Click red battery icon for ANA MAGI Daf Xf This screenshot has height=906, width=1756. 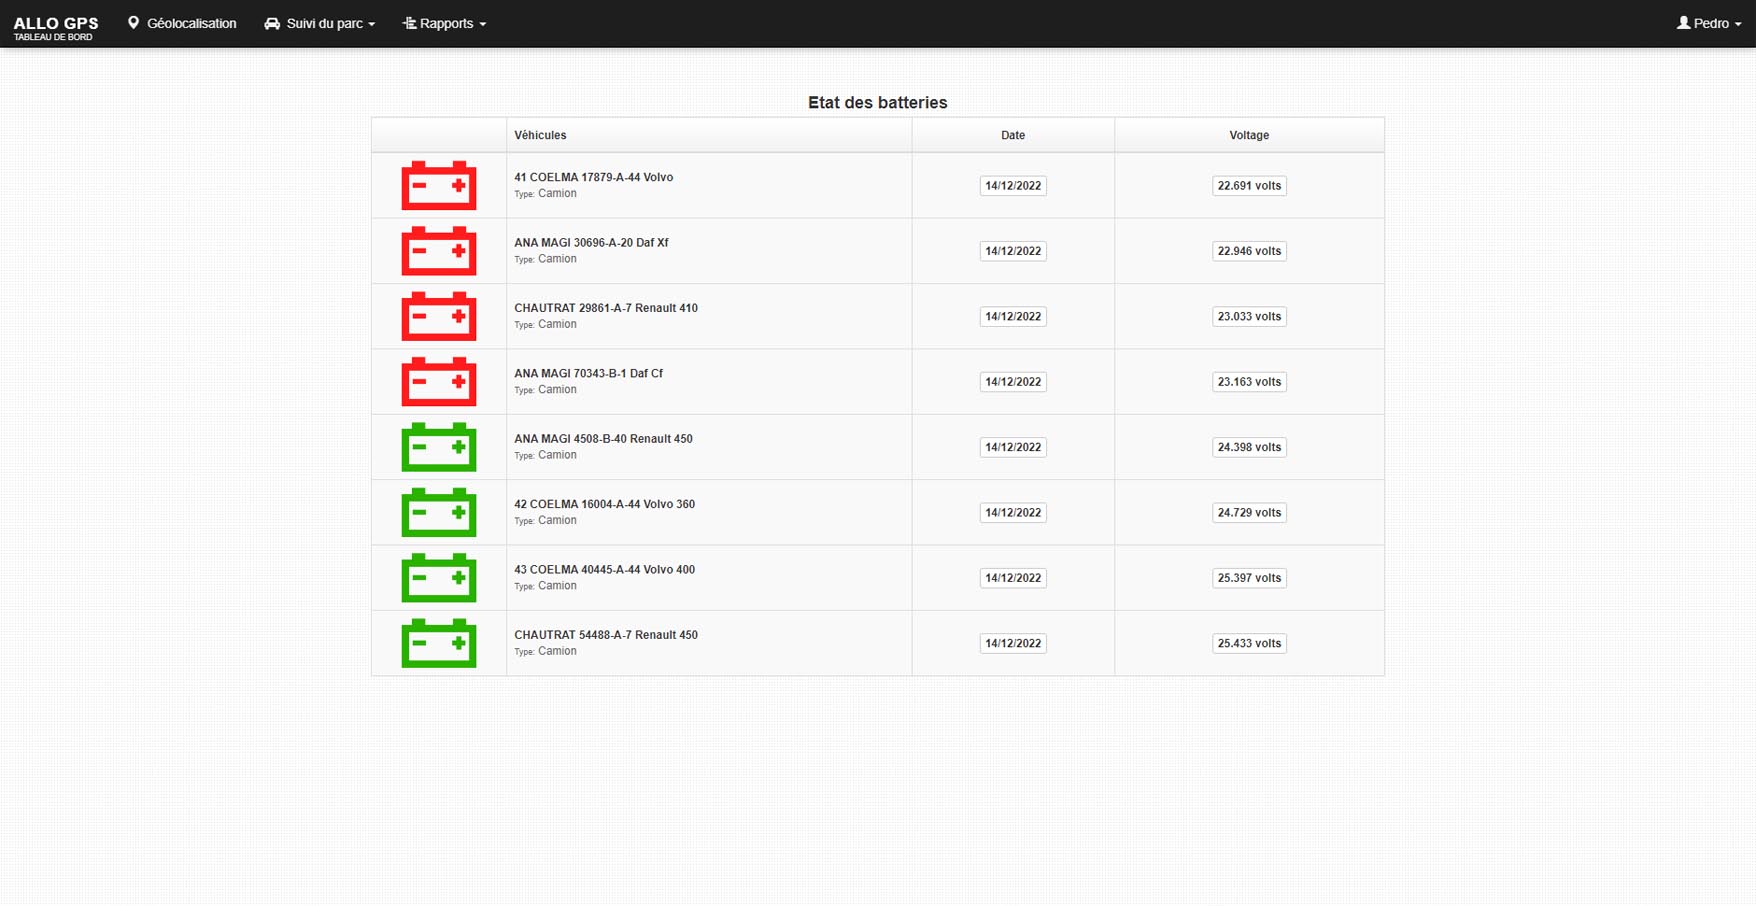[x=438, y=251]
